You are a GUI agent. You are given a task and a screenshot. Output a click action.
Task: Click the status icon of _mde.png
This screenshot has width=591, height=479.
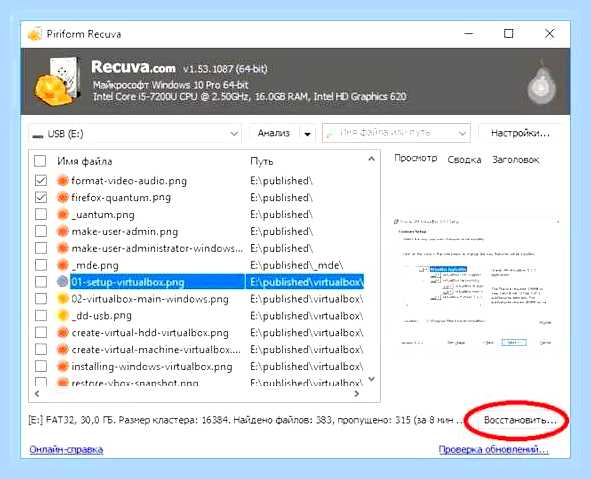click(63, 265)
